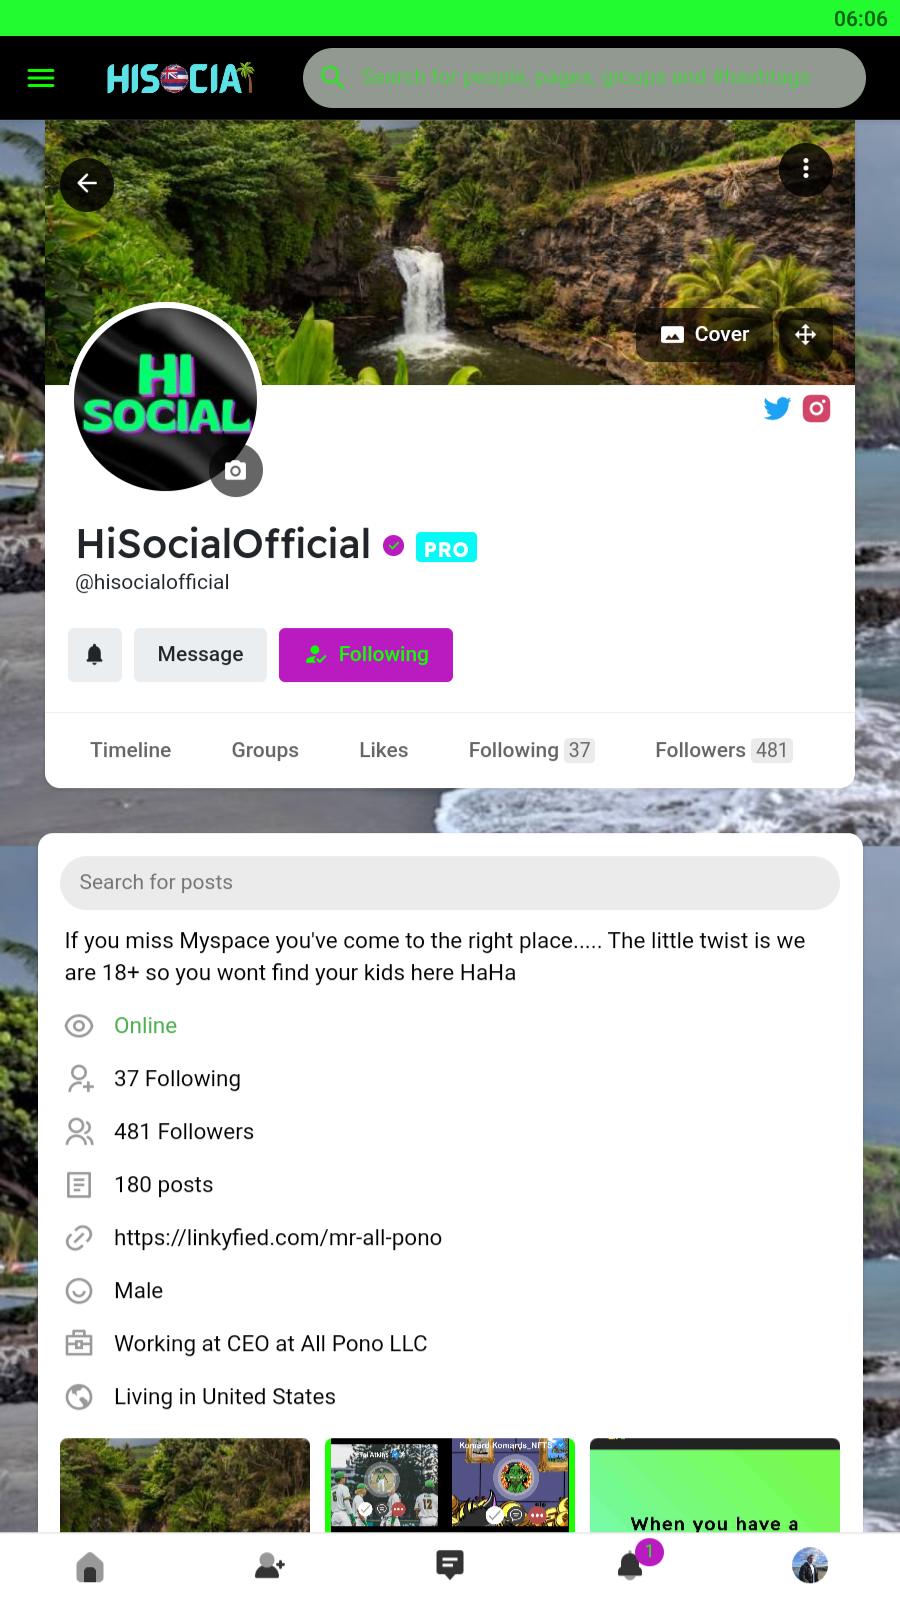The width and height of the screenshot is (900, 1600).
Task: Open the linkyfied.com/mr-all-pono link
Action: click(278, 1238)
